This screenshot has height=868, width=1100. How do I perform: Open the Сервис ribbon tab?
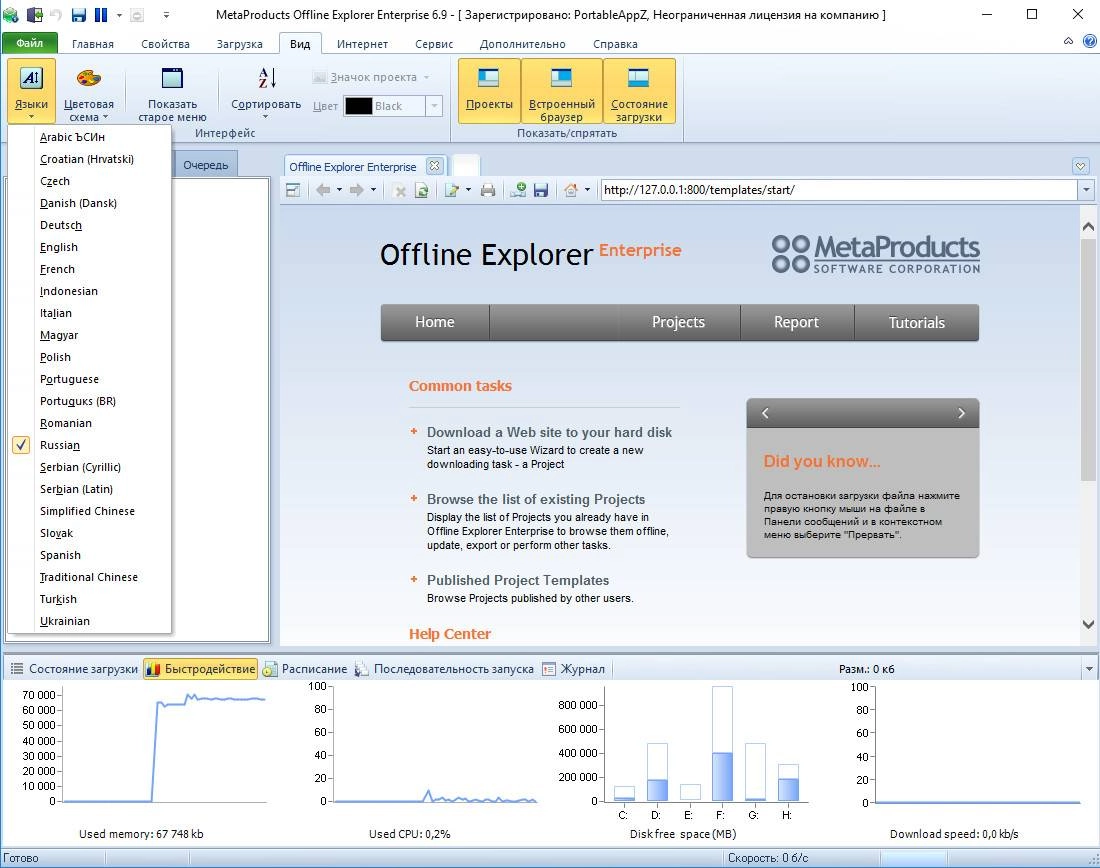coord(434,44)
